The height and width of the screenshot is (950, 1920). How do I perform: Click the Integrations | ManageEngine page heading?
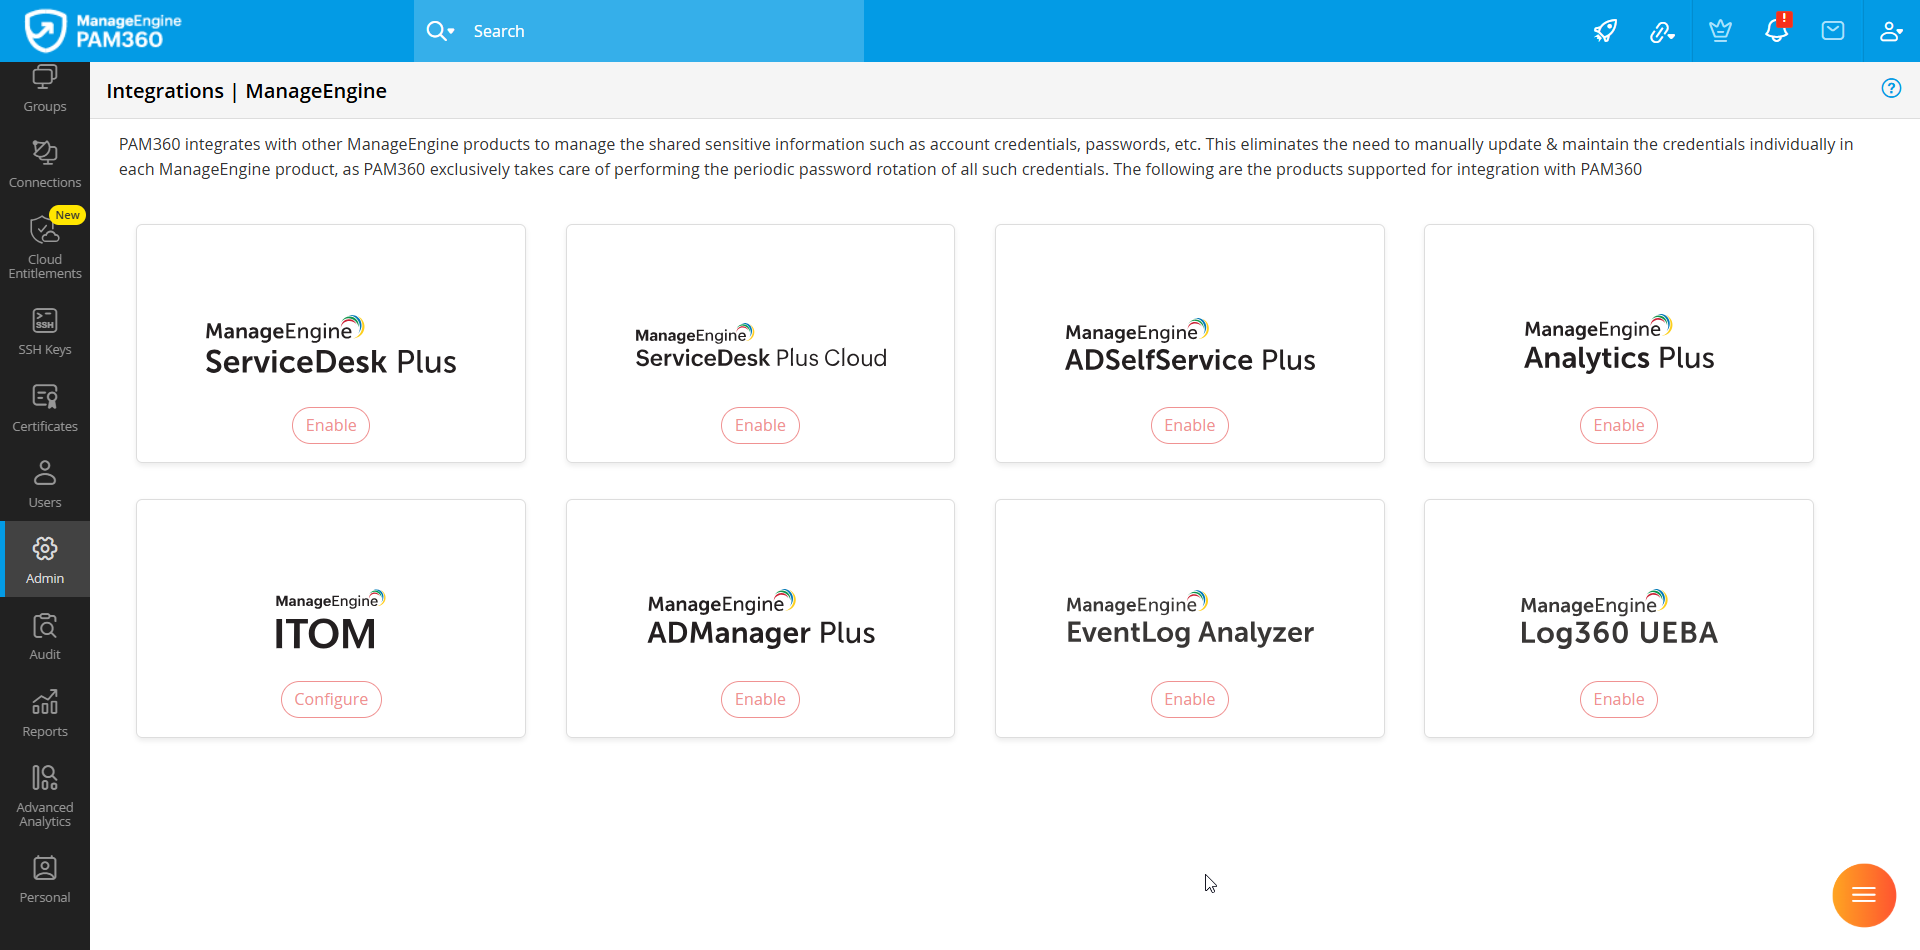point(246,91)
